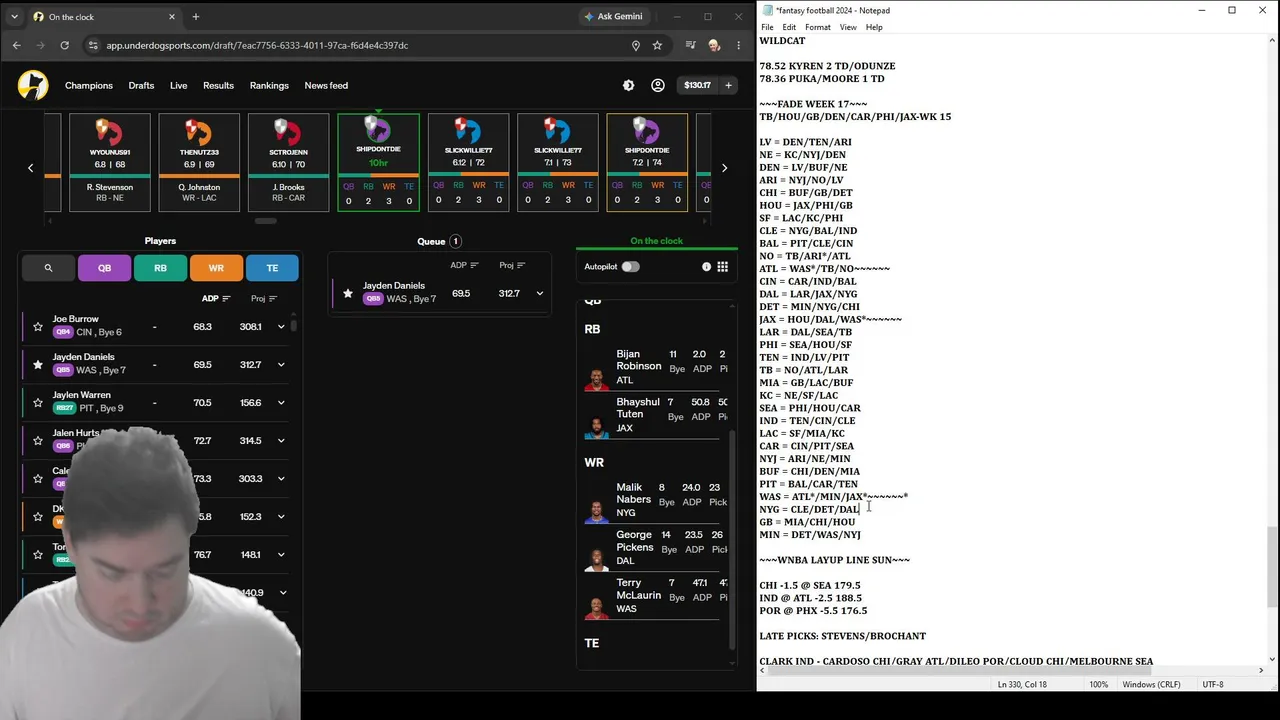Select SHIPDONTDIE 10hr on-clock card
This screenshot has width=1280, height=720.
378,162
